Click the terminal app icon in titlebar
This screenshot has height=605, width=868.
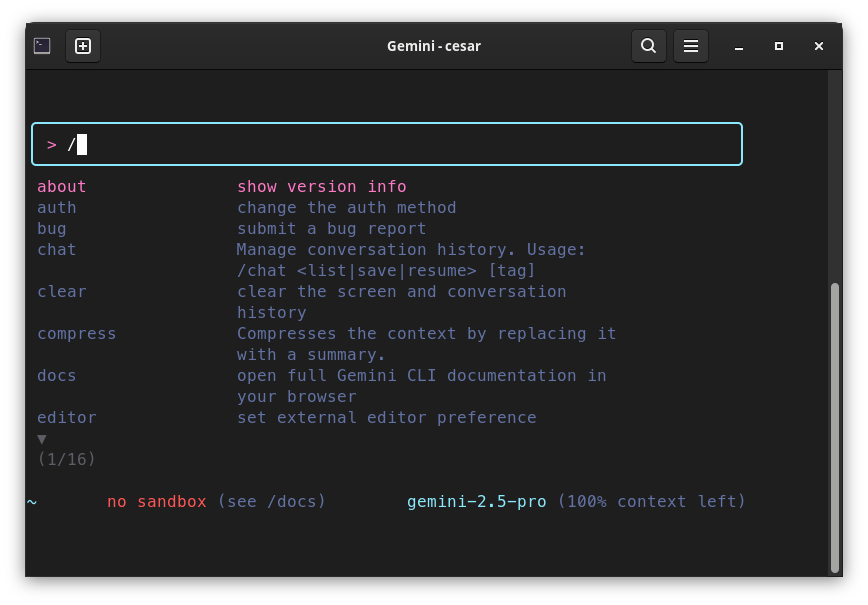click(42, 46)
